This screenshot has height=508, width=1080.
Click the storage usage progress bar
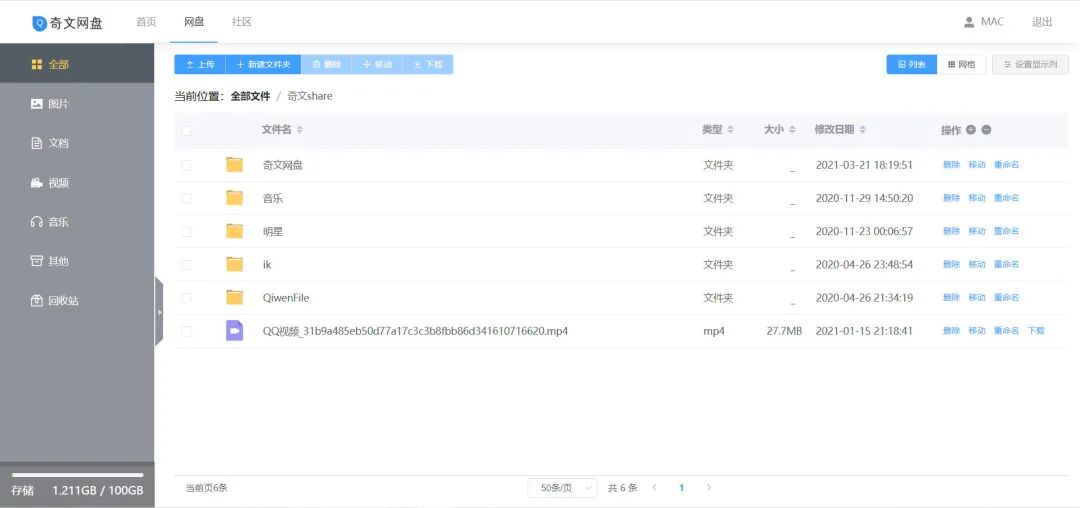click(77, 475)
